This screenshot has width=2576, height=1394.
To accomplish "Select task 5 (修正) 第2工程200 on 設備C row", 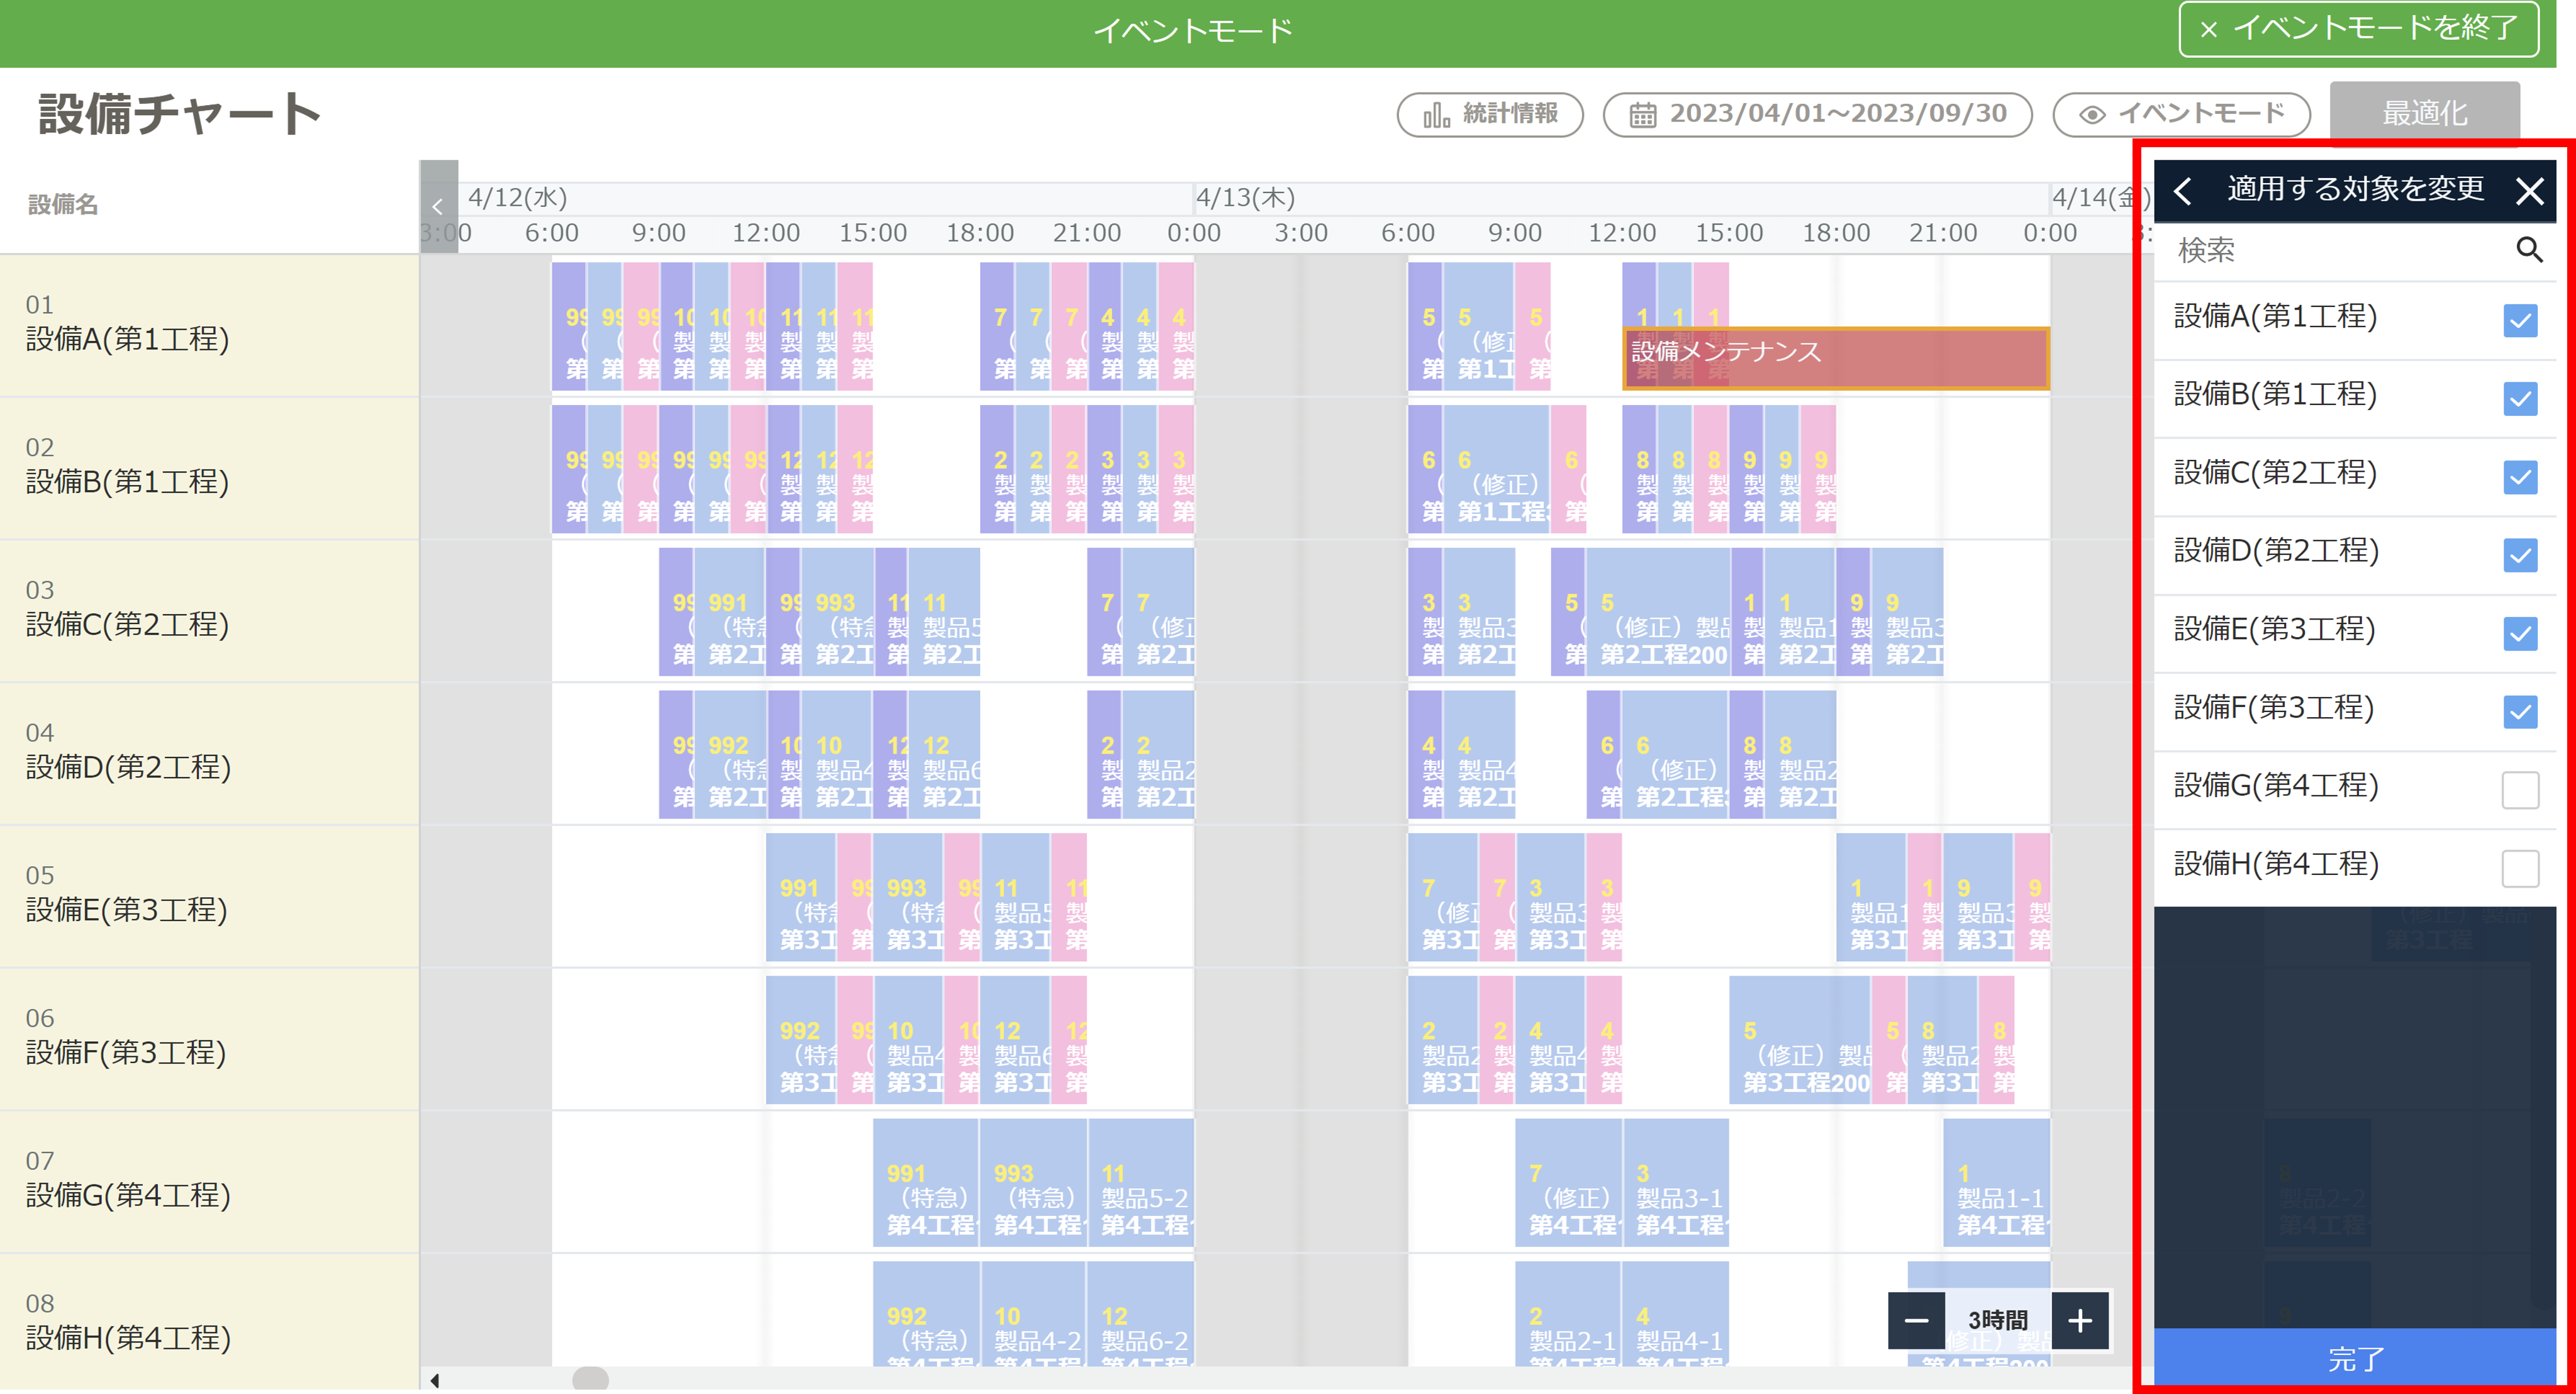I will (x=1658, y=612).
